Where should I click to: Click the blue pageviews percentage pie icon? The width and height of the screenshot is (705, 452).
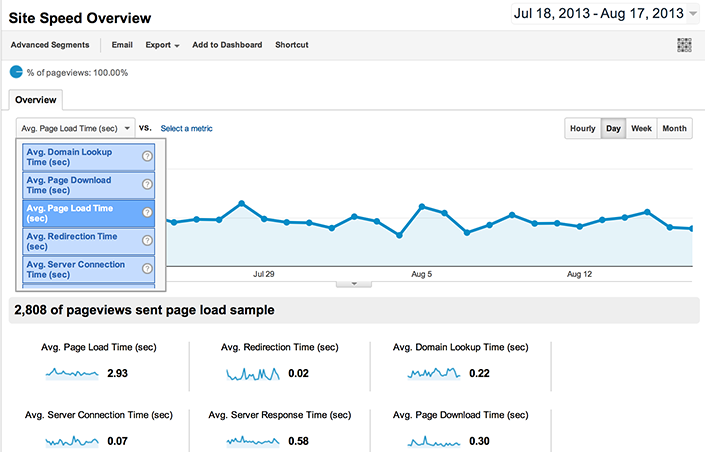(16, 72)
